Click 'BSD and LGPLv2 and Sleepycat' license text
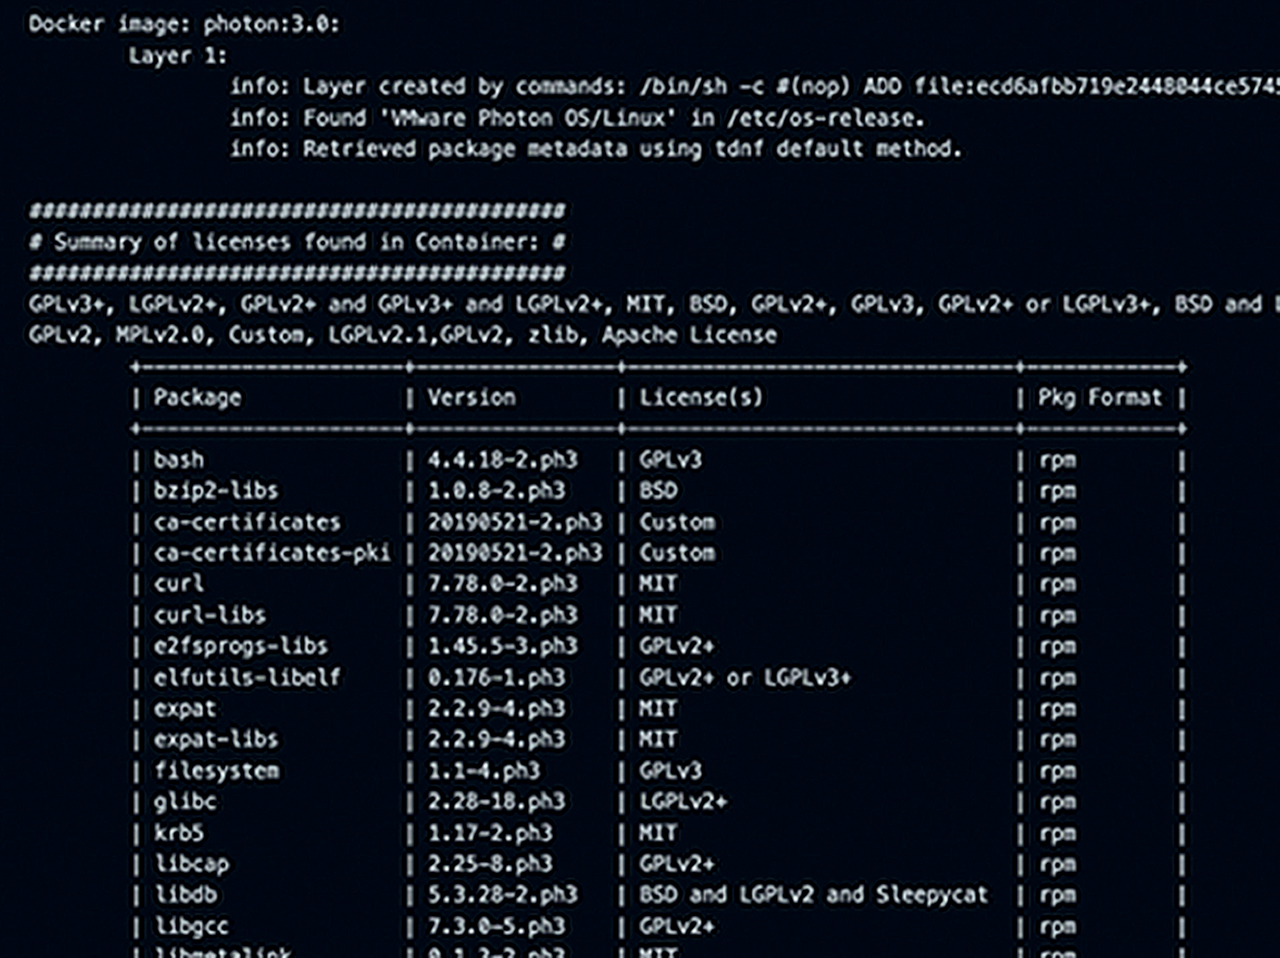 tap(813, 895)
